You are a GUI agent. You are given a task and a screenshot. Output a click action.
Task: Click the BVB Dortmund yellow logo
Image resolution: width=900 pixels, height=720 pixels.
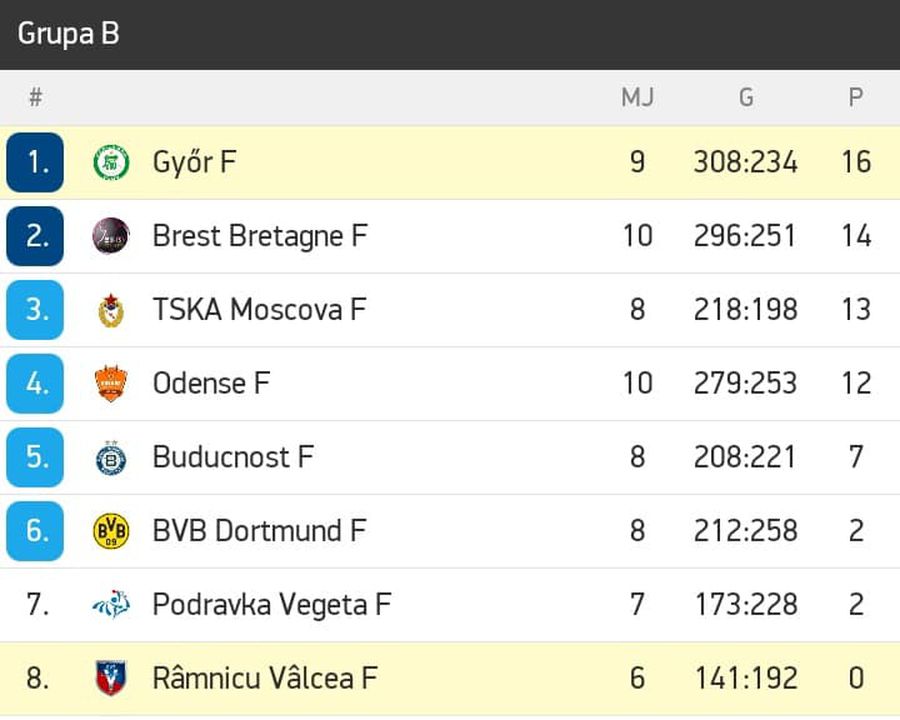111,531
